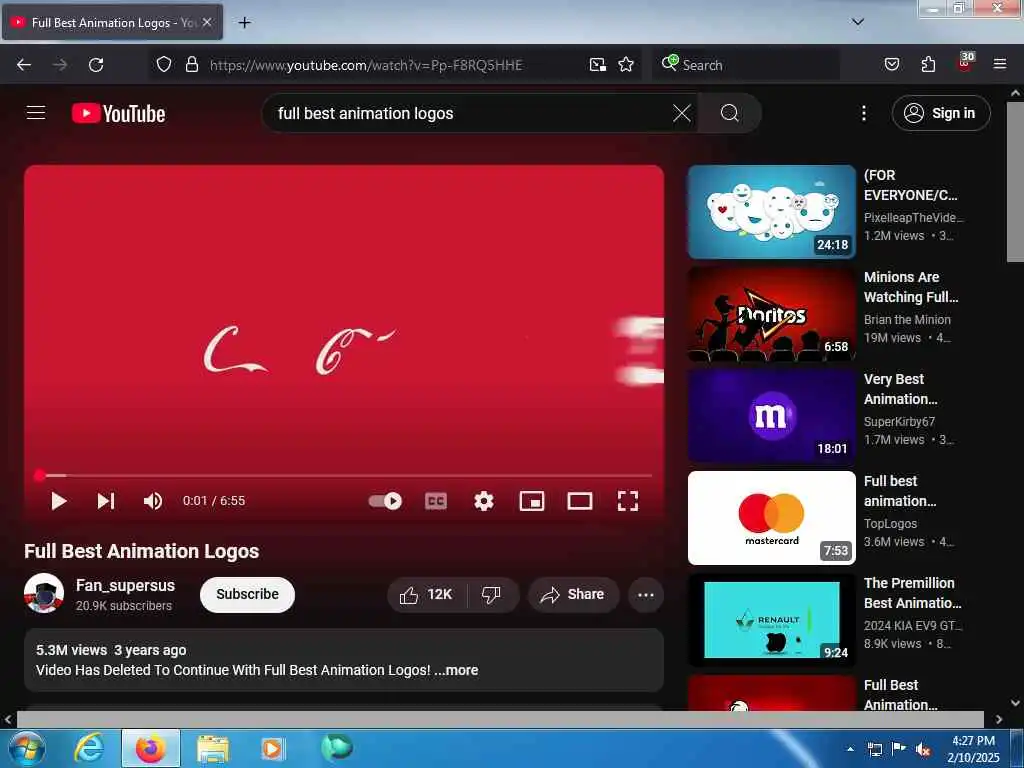Subscribe to Fan_supersus
This screenshot has height=768, width=1024.
point(248,594)
